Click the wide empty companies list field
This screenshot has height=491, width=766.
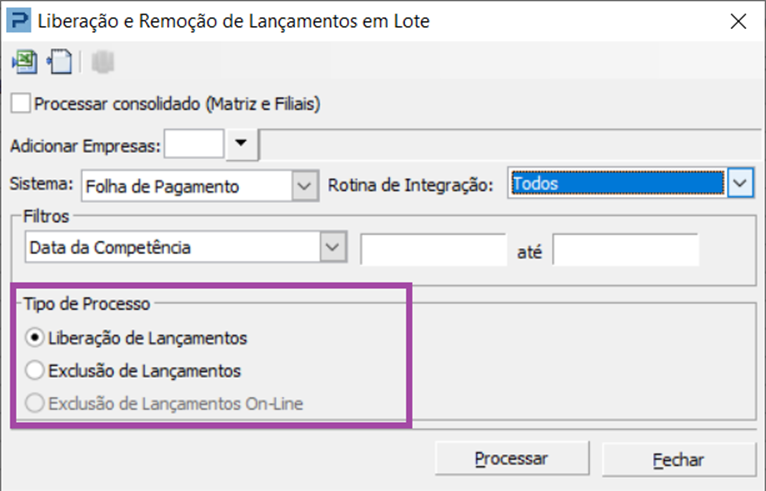(511, 144)
